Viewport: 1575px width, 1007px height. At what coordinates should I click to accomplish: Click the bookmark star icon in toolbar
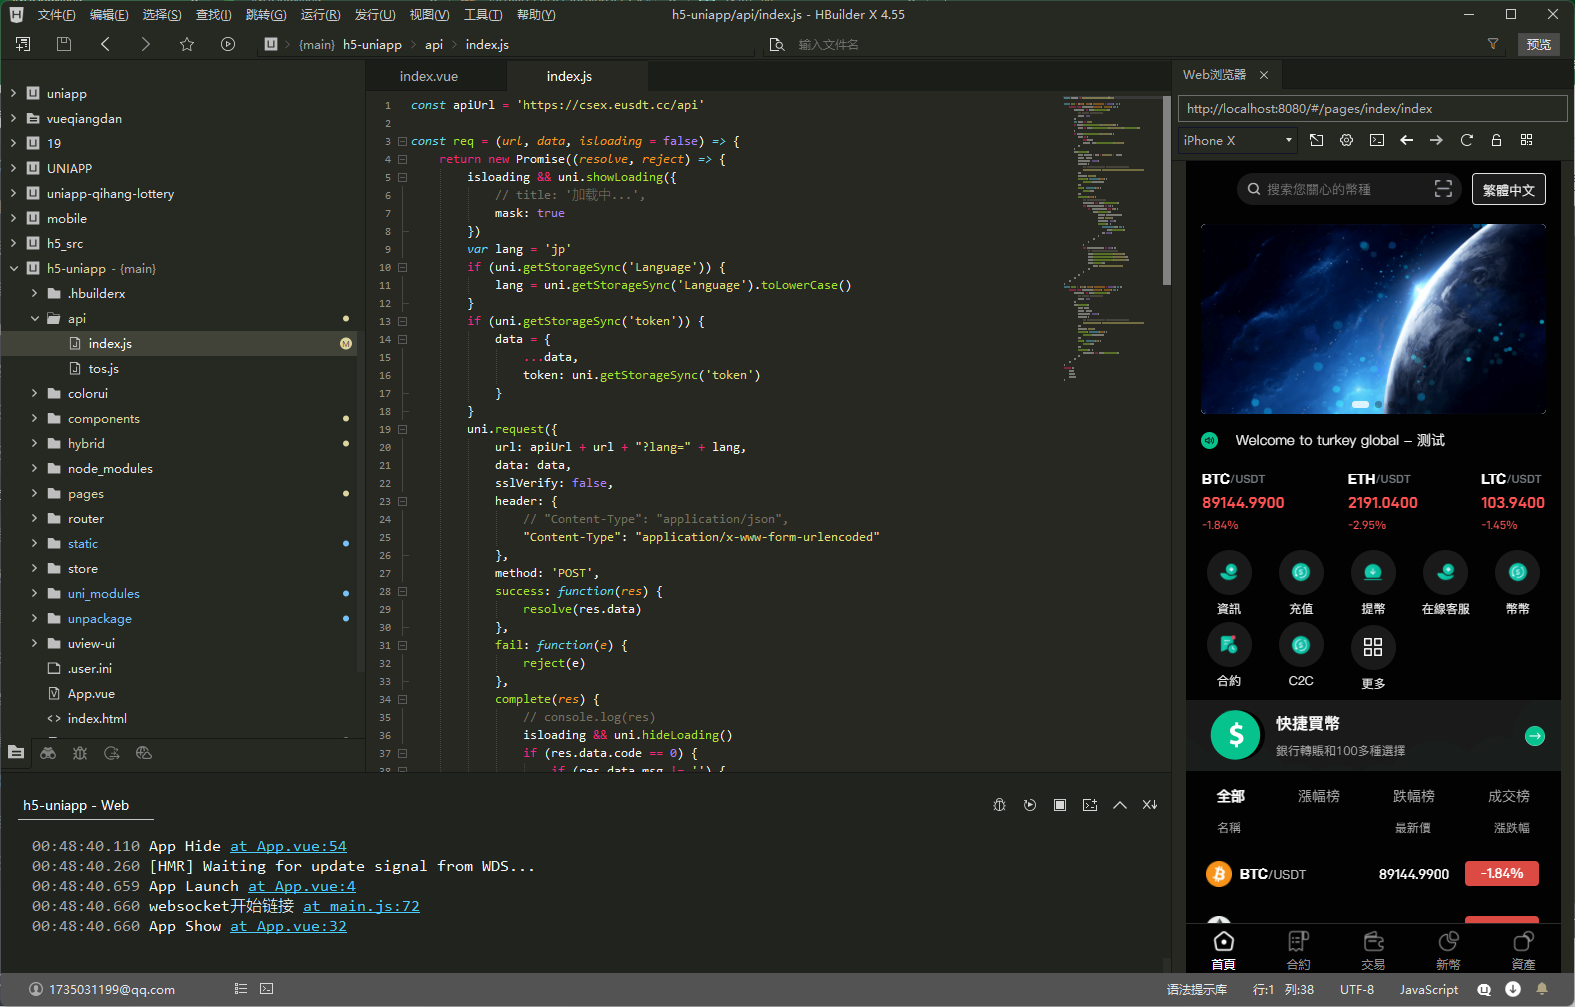click(187, 44)
